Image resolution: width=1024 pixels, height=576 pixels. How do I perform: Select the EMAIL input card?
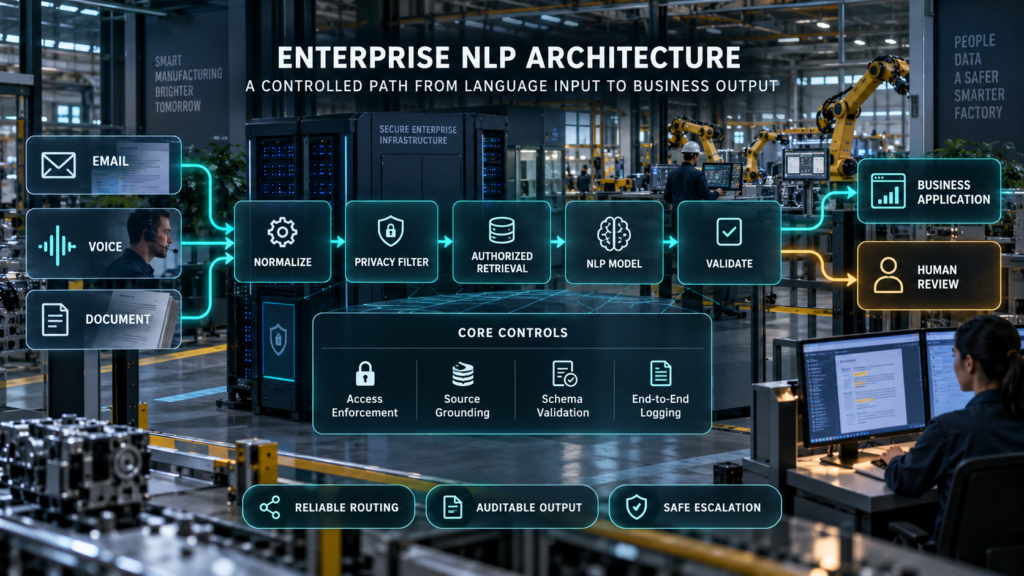[104, 165]
